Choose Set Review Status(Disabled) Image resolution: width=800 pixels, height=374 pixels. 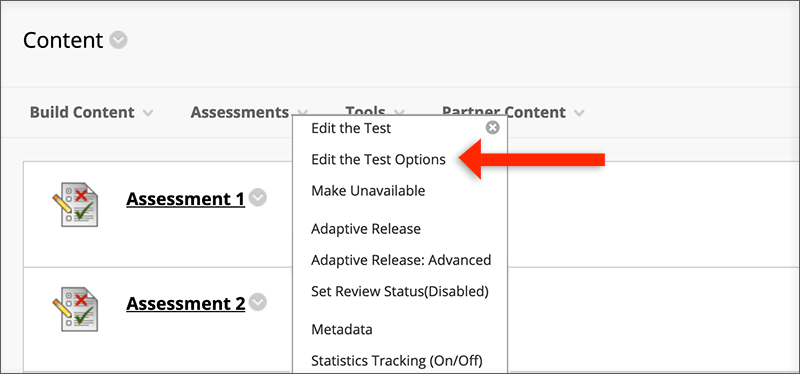click(x=400, y=292)
